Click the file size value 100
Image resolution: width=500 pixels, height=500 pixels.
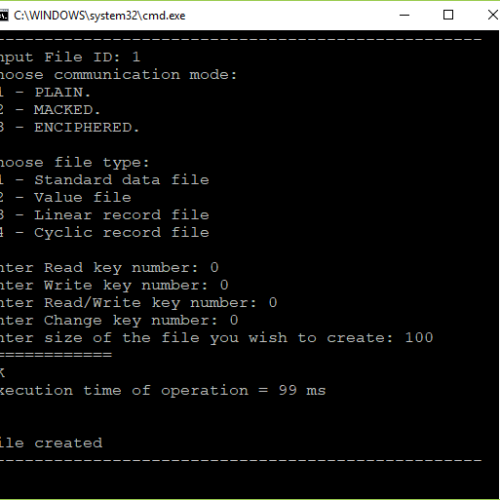(x=419, y=338)
